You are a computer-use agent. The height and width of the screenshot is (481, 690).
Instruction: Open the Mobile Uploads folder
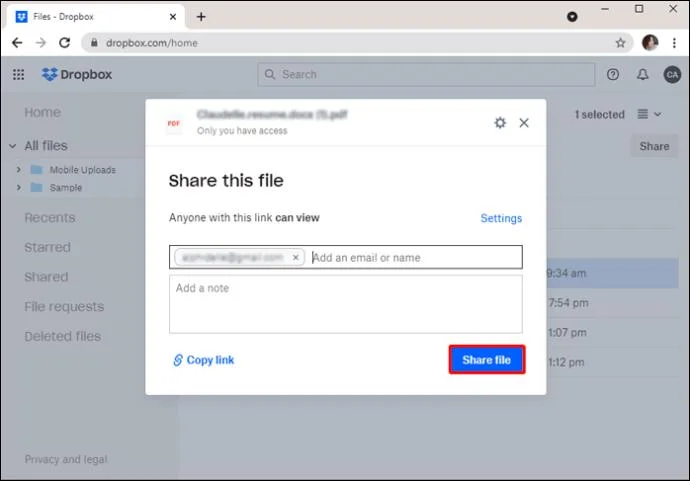82,170
